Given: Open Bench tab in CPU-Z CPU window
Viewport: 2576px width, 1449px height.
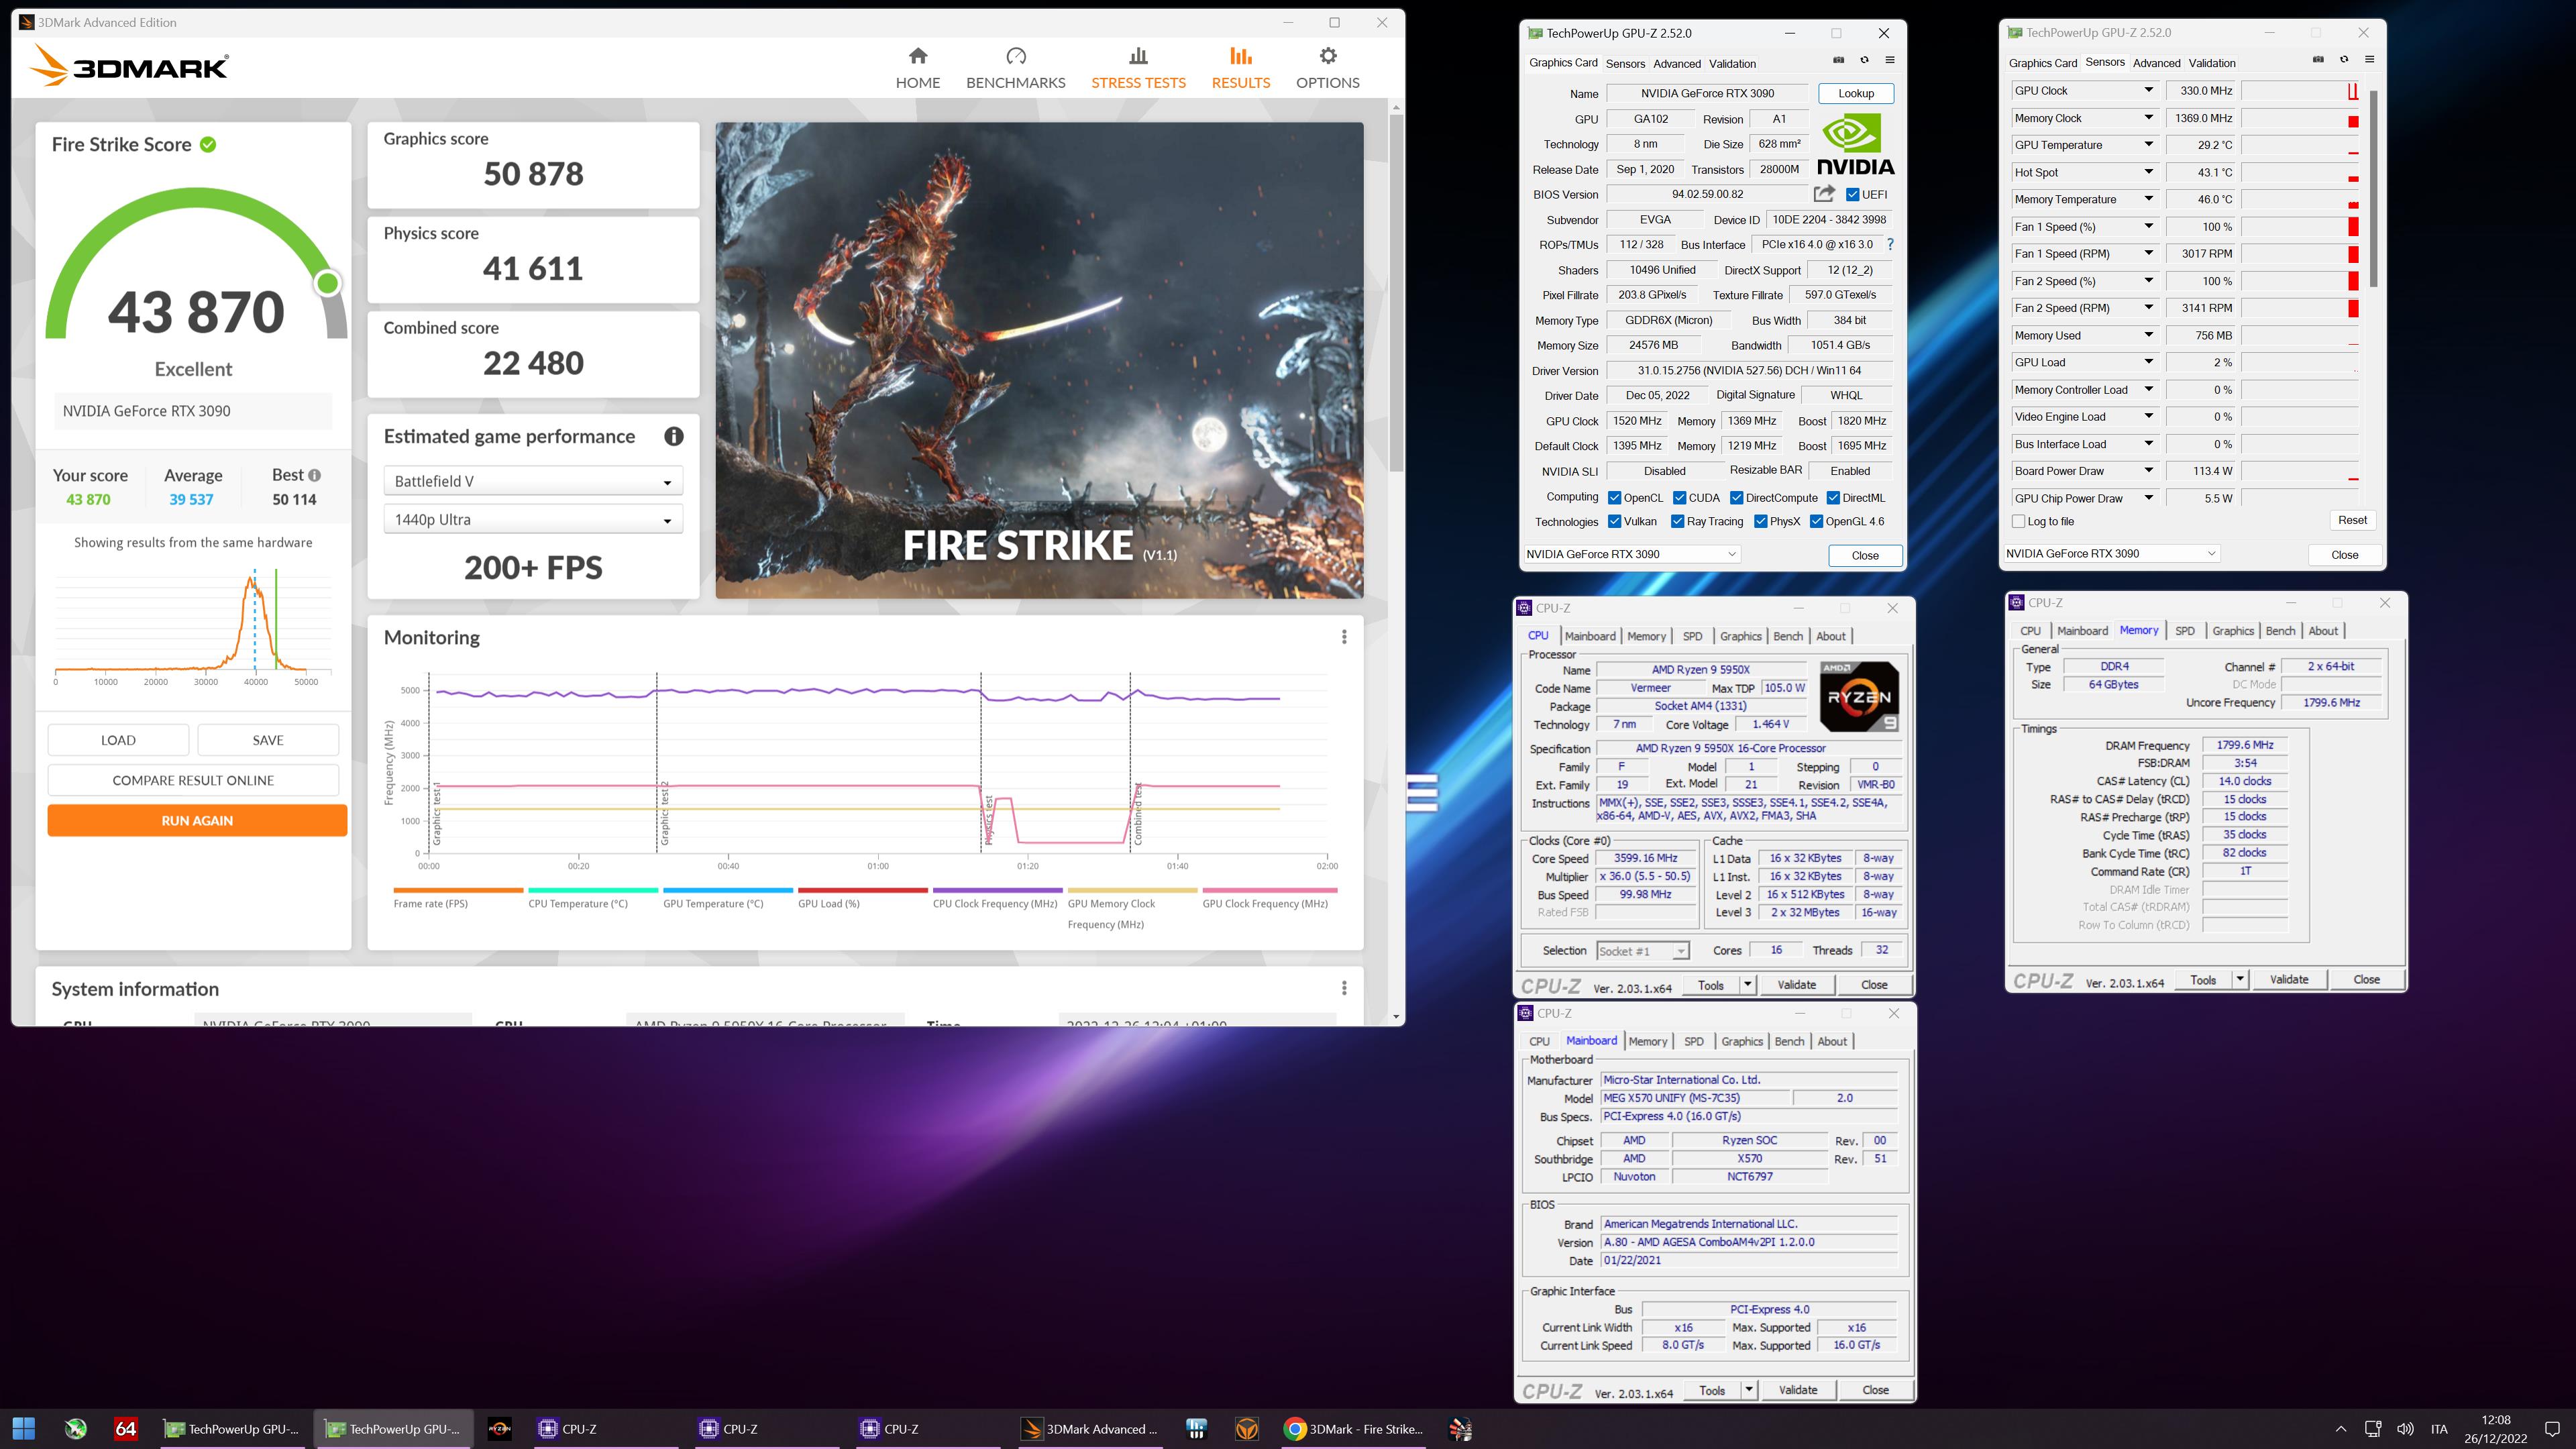Looking at the screenshot, I should (1787, 636).
